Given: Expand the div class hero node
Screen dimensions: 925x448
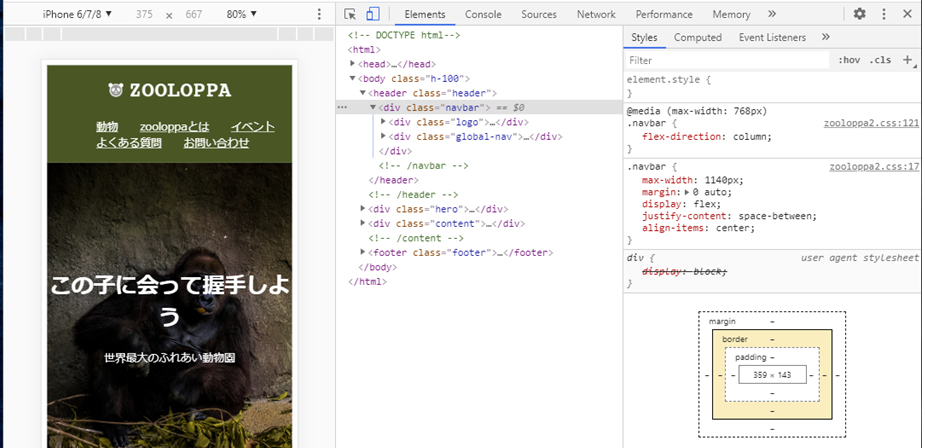Looking at the screenshot, I should (363, 209).
